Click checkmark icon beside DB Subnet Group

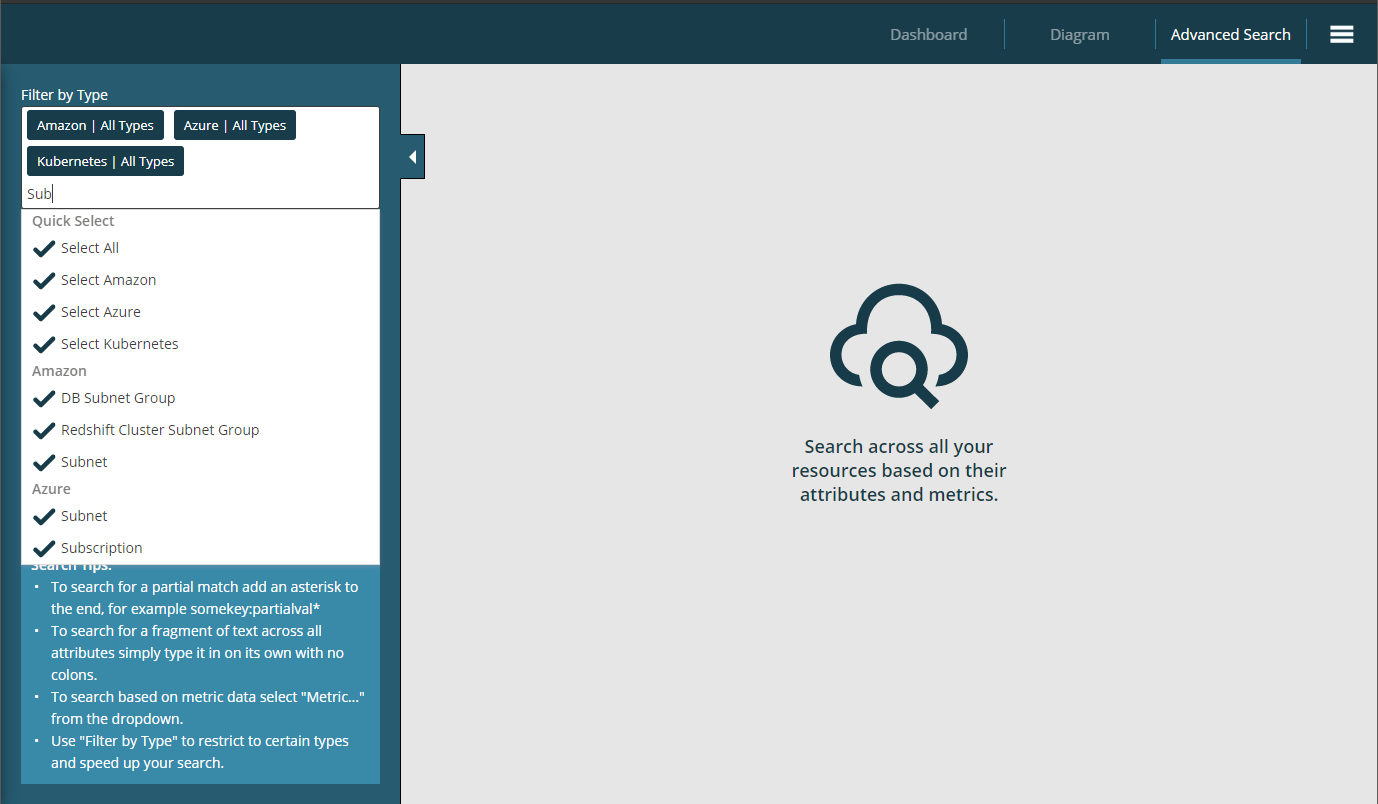click(44, 398)
